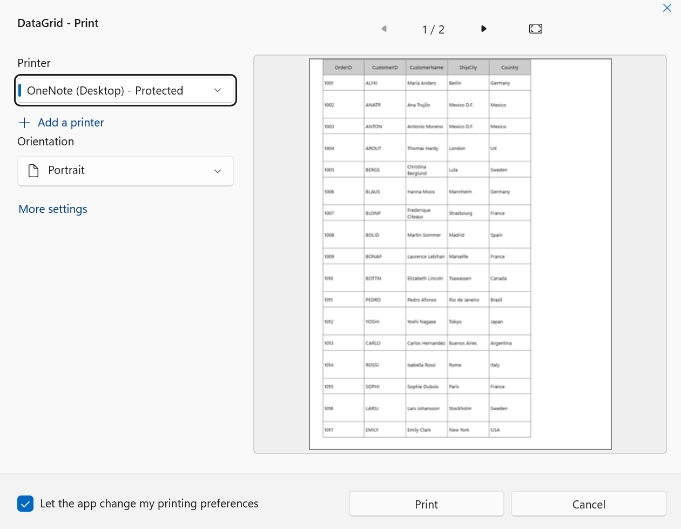
Task: Click the ANATR customer ID cell
Action: click(x=385, y=105)
